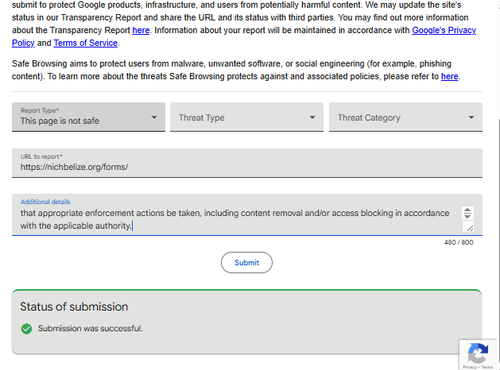Open the Threat Type dropdown
Image resolution: width=500 pixels, height=370 pixels.
(247, 117)
